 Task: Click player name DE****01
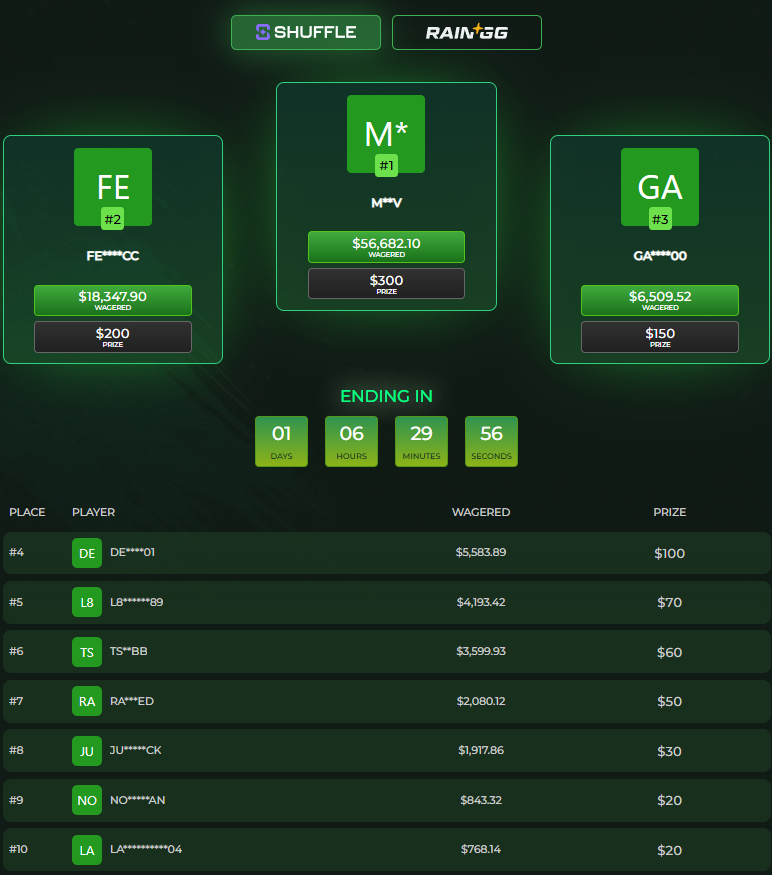pos(132,552)
